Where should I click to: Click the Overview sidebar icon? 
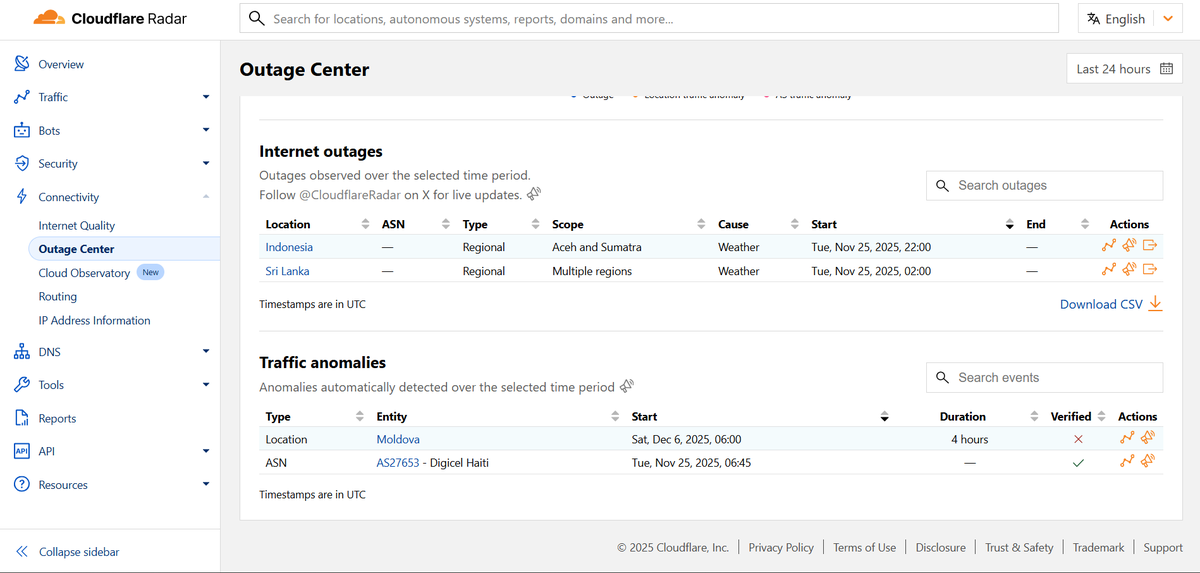[x=22, y=64]
